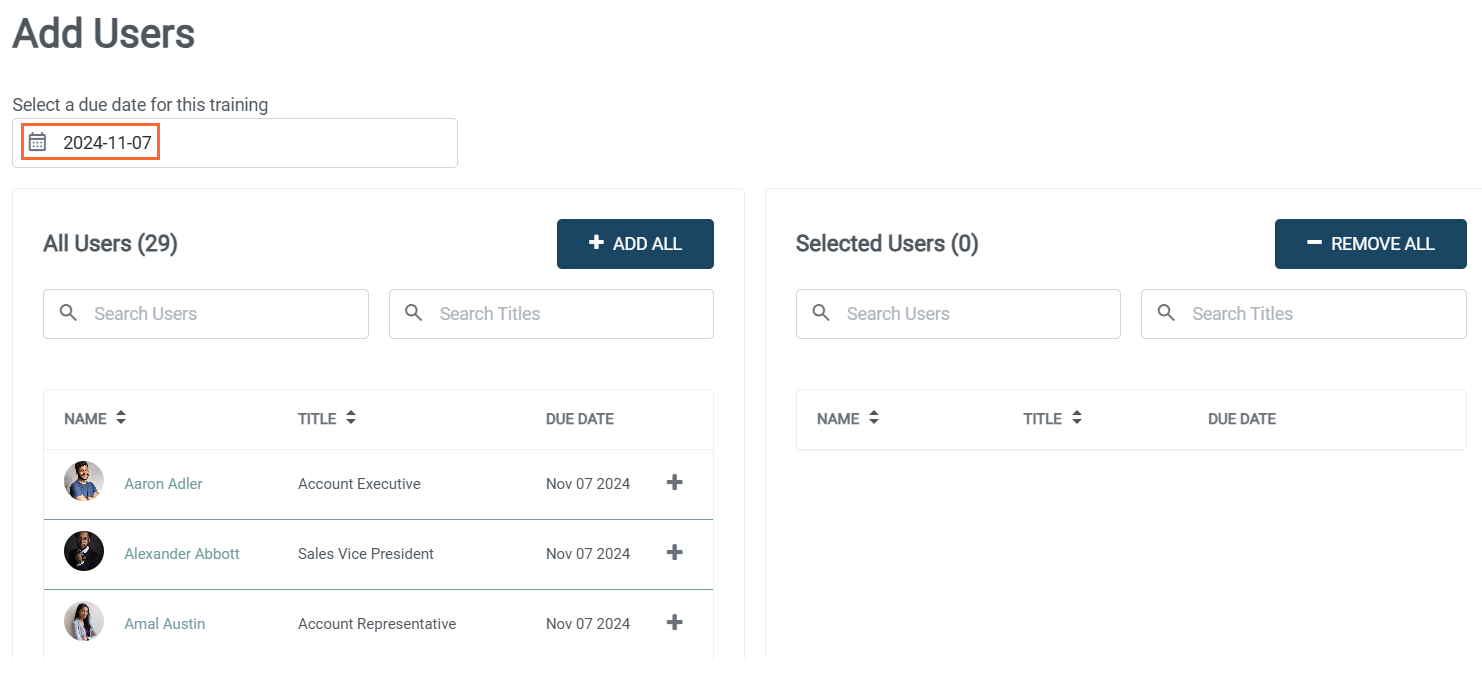Focus Search Users field under Selected Users
This screenshot has height=681, width=1482.
(972, 314)
